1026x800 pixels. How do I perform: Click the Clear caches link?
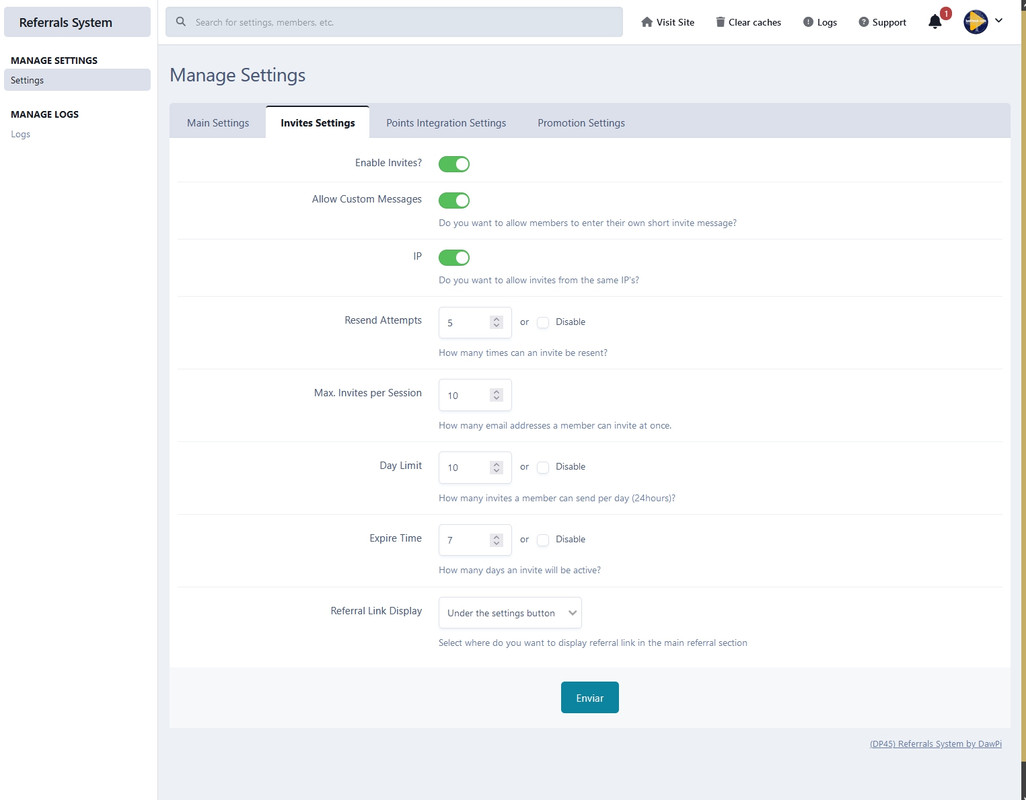tap(748, 22)
